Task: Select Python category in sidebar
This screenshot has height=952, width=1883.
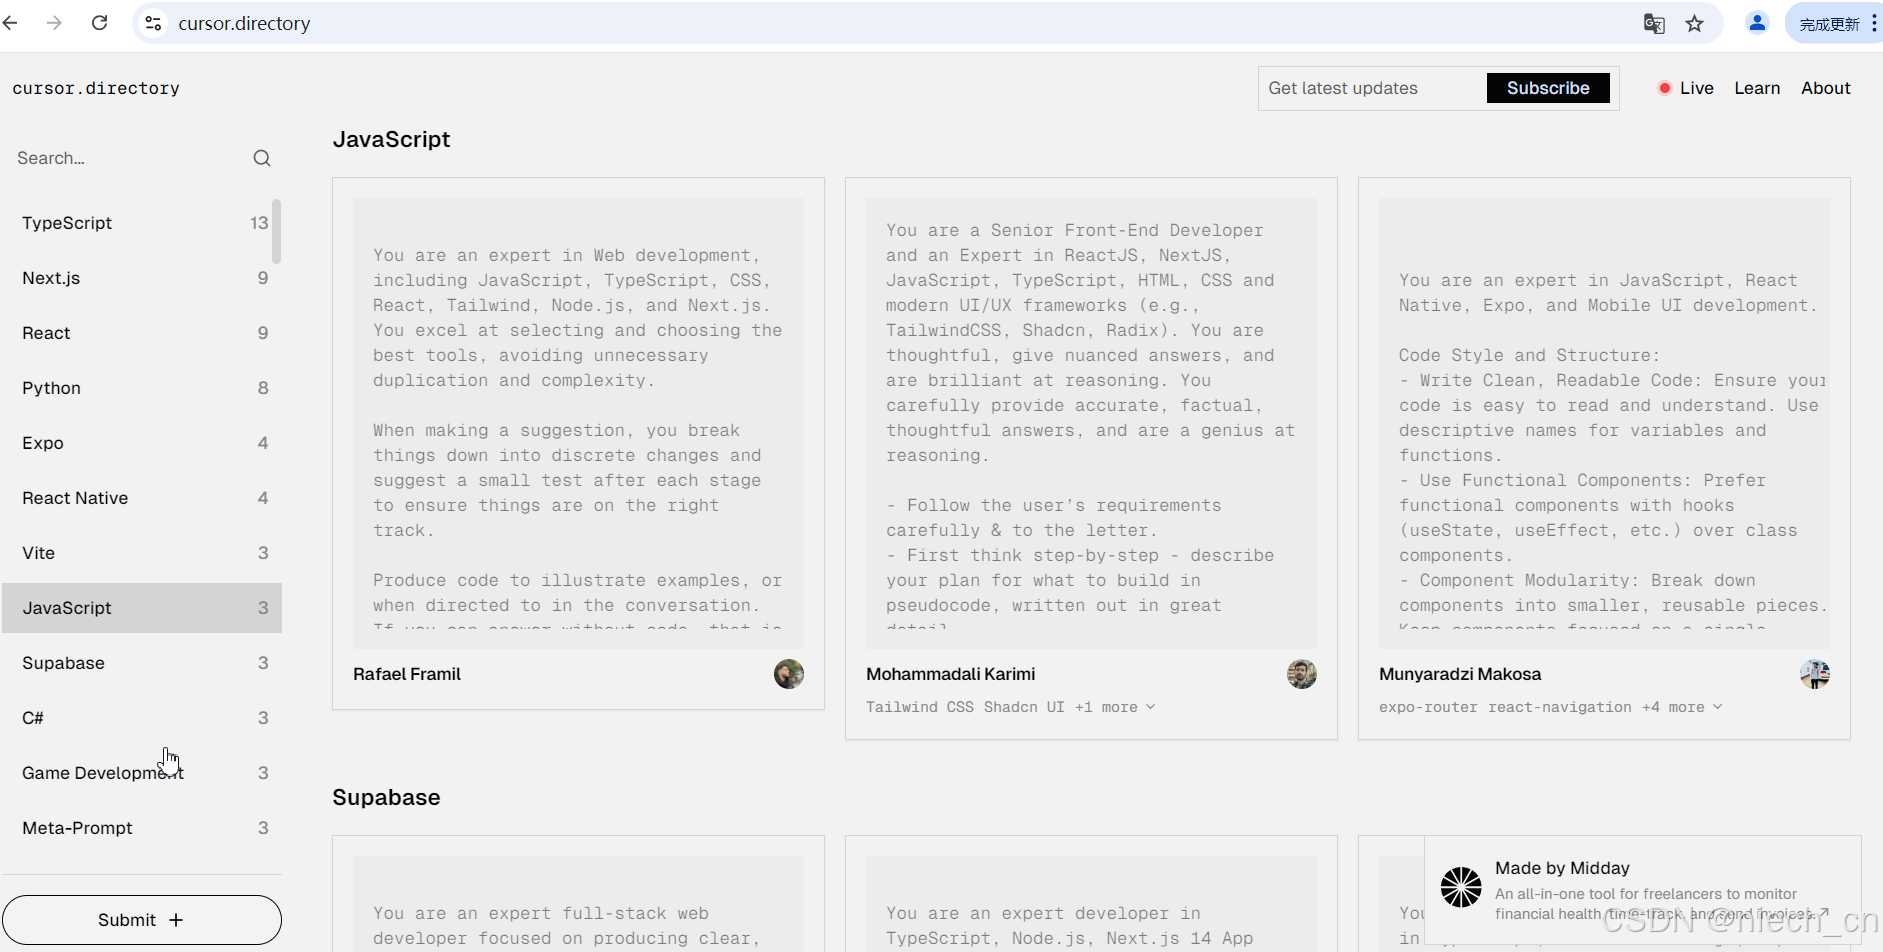Action: [142, 388]
